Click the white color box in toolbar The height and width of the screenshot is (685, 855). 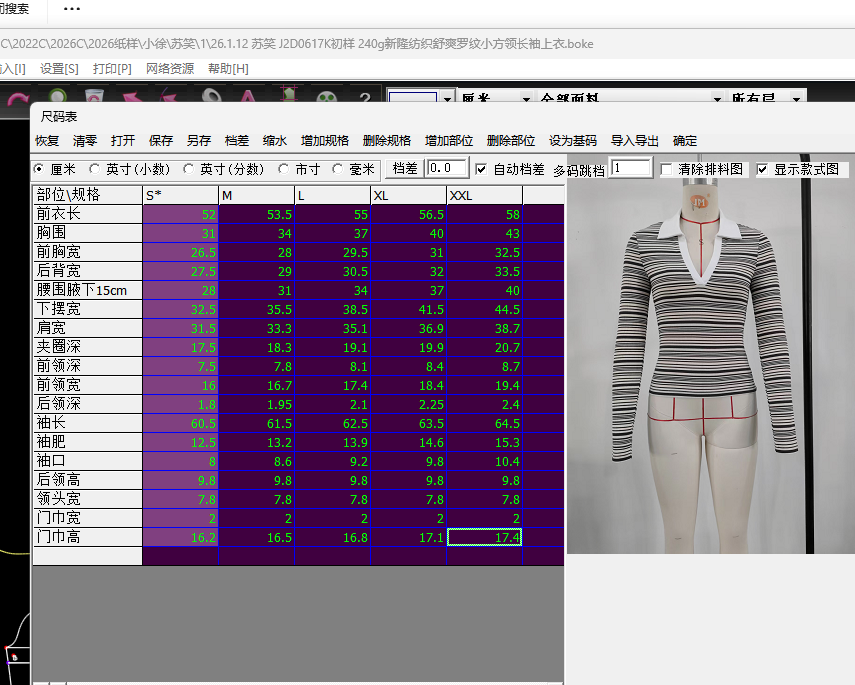tap(412, 99)
